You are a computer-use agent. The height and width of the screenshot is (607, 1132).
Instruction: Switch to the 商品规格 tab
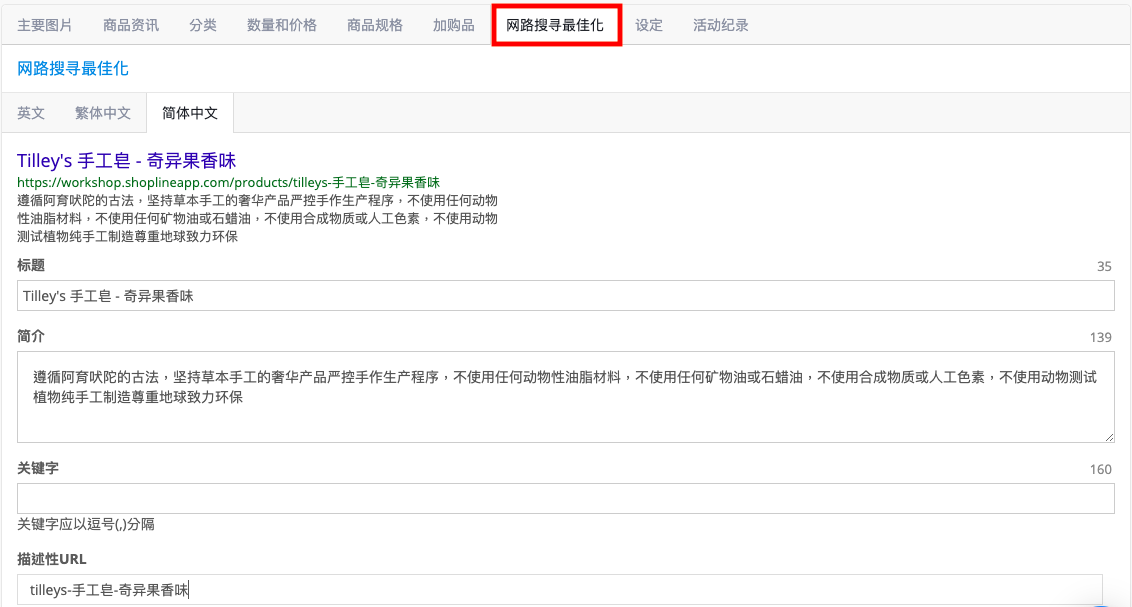coord(374,24)
